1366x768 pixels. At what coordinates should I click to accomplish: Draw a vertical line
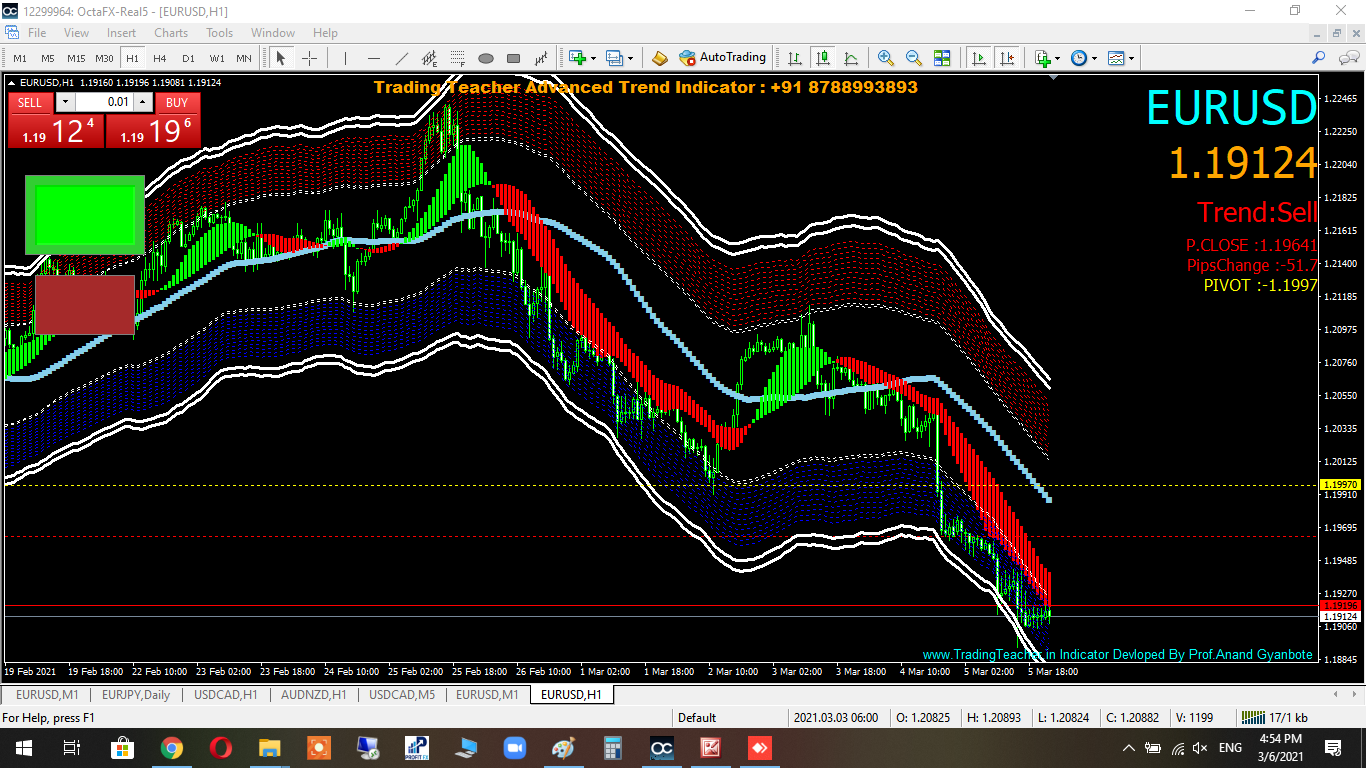pyautogui.click(x=345, y=58)
